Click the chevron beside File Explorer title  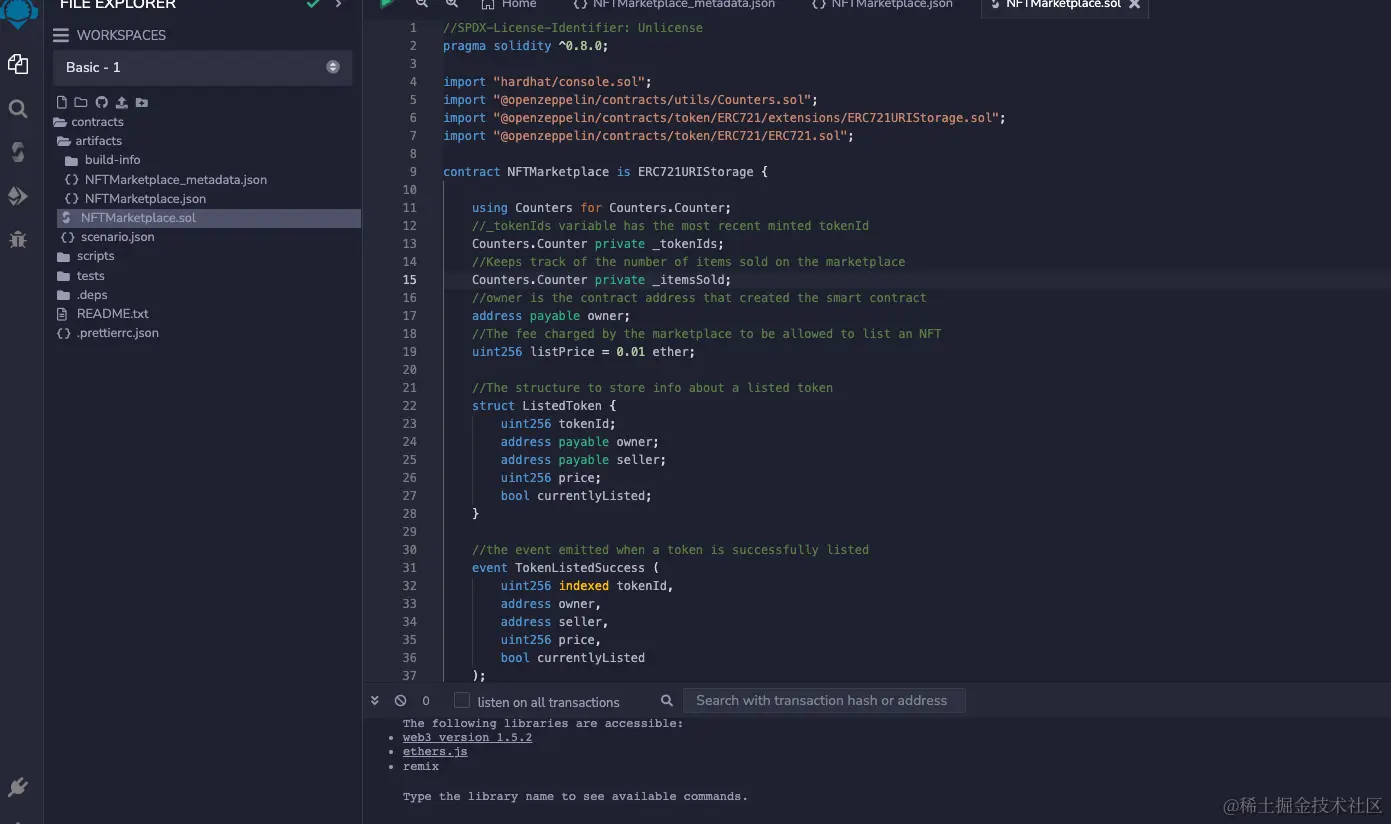point(339,5)
